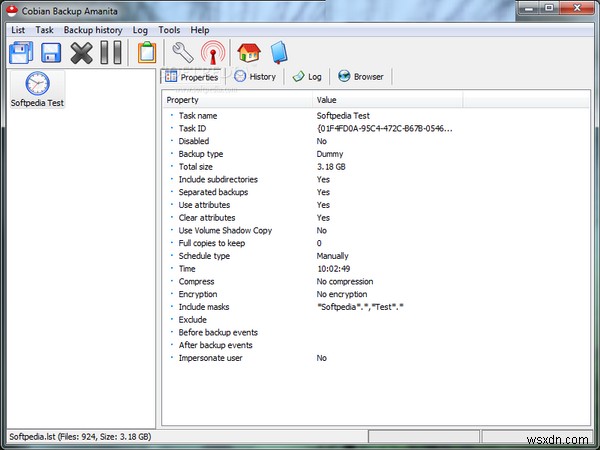Select the Exclude property row
Screen dimensions: 600x450
pos(376,320)
